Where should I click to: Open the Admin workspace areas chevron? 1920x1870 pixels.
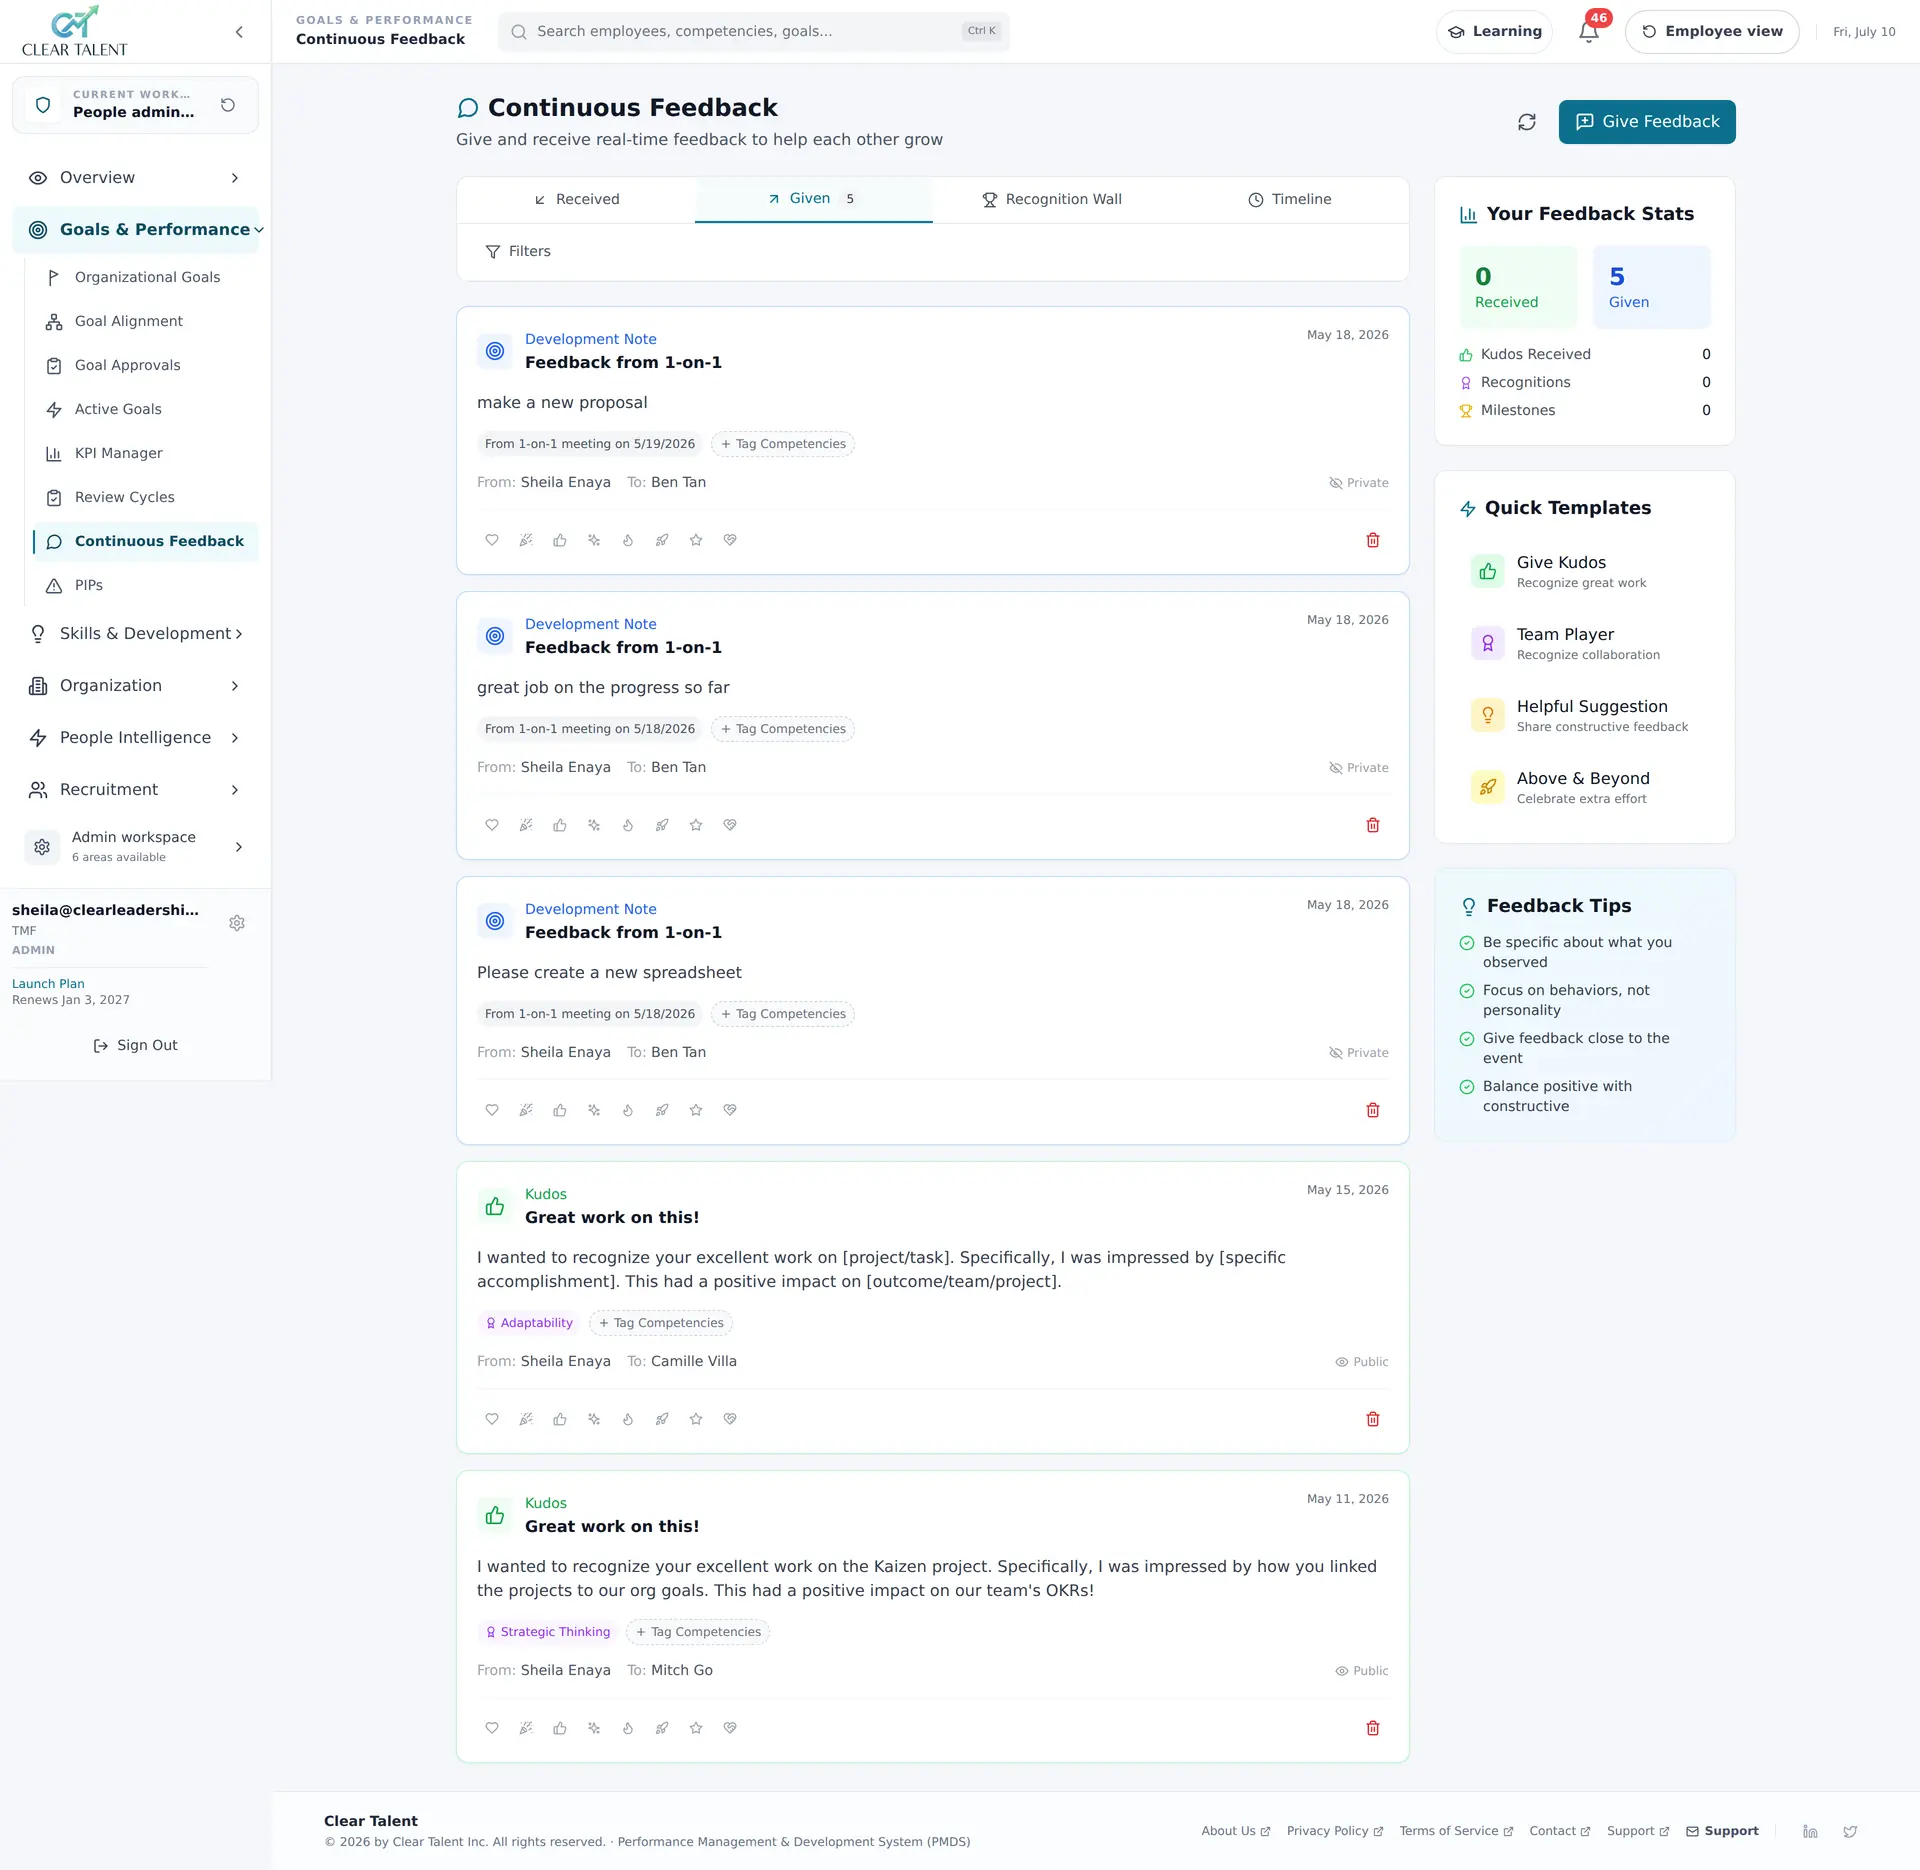pyautogui.click(x=239, y=847)
